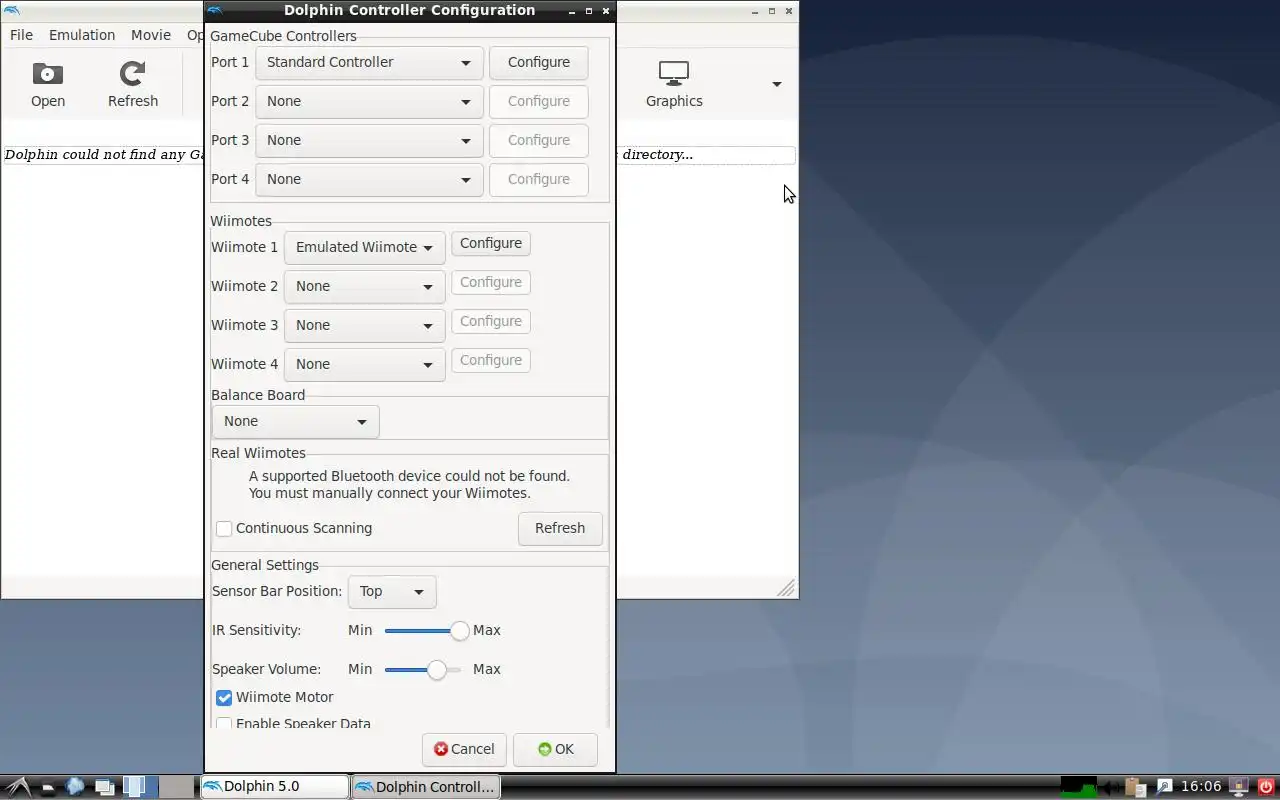Click the OK button
Screen dimensions: 1280x800
pos(555,749)
